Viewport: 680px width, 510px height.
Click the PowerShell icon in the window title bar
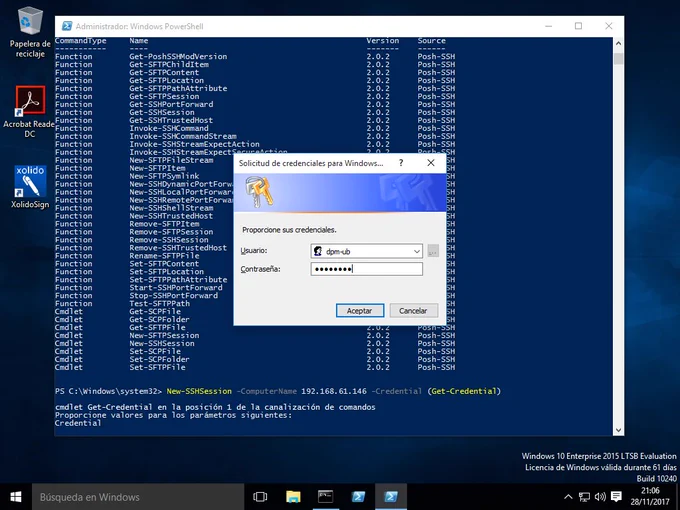coord(66,26)
